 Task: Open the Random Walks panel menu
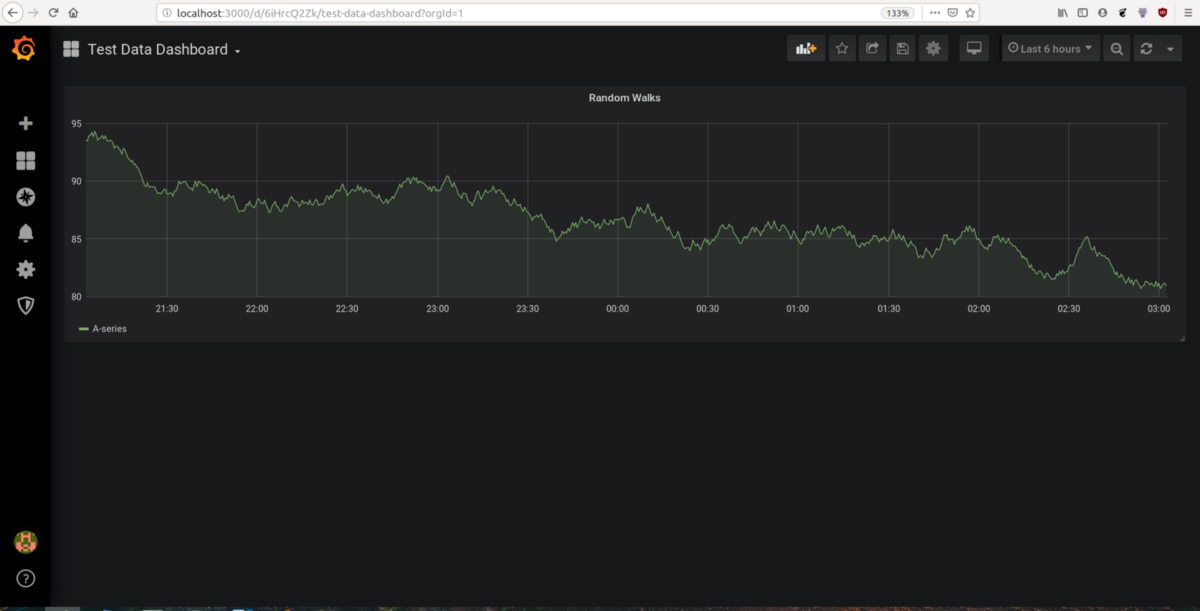[x=623, y=97]
